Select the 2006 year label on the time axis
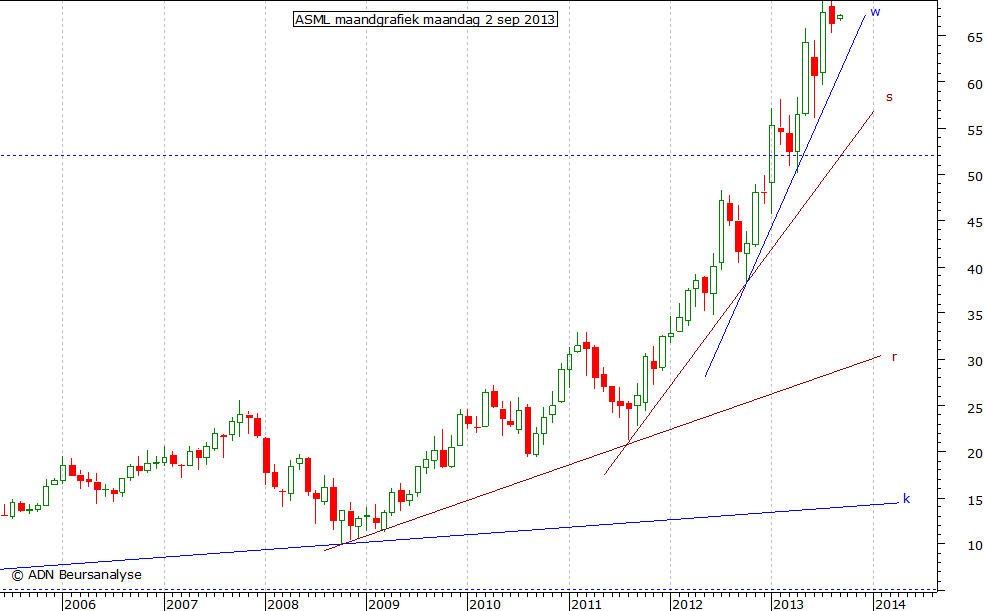985x611 pixels. [x=80, y=604]
